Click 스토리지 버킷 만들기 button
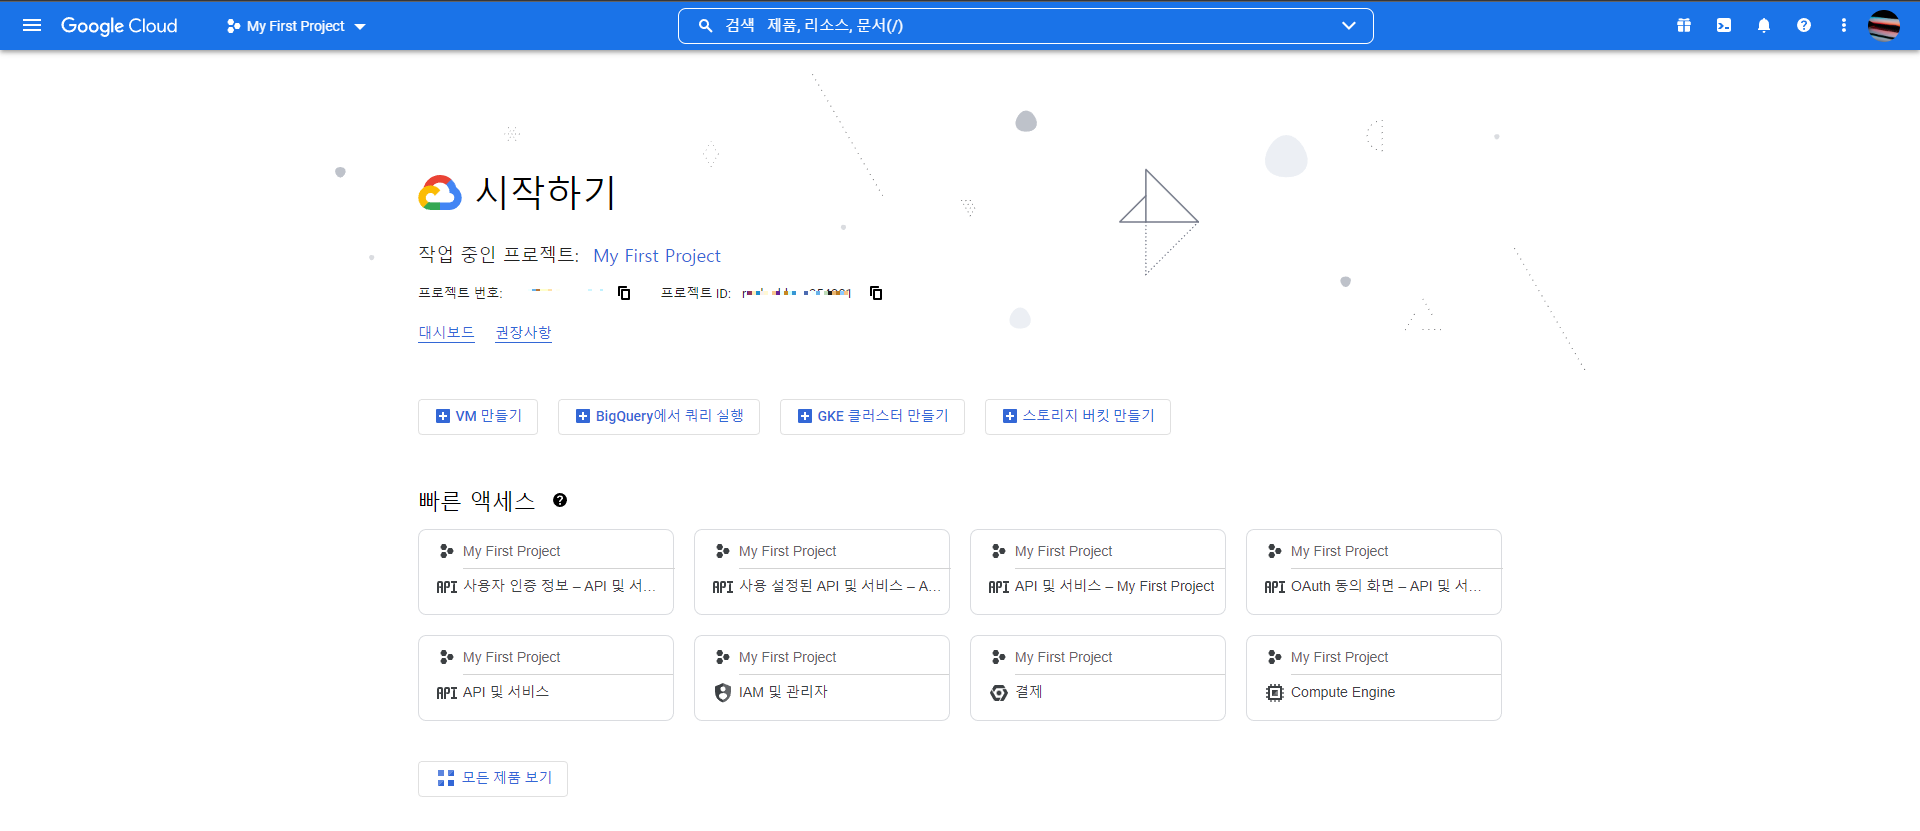Viewport: 1920px width, 831px height. 1078,417
